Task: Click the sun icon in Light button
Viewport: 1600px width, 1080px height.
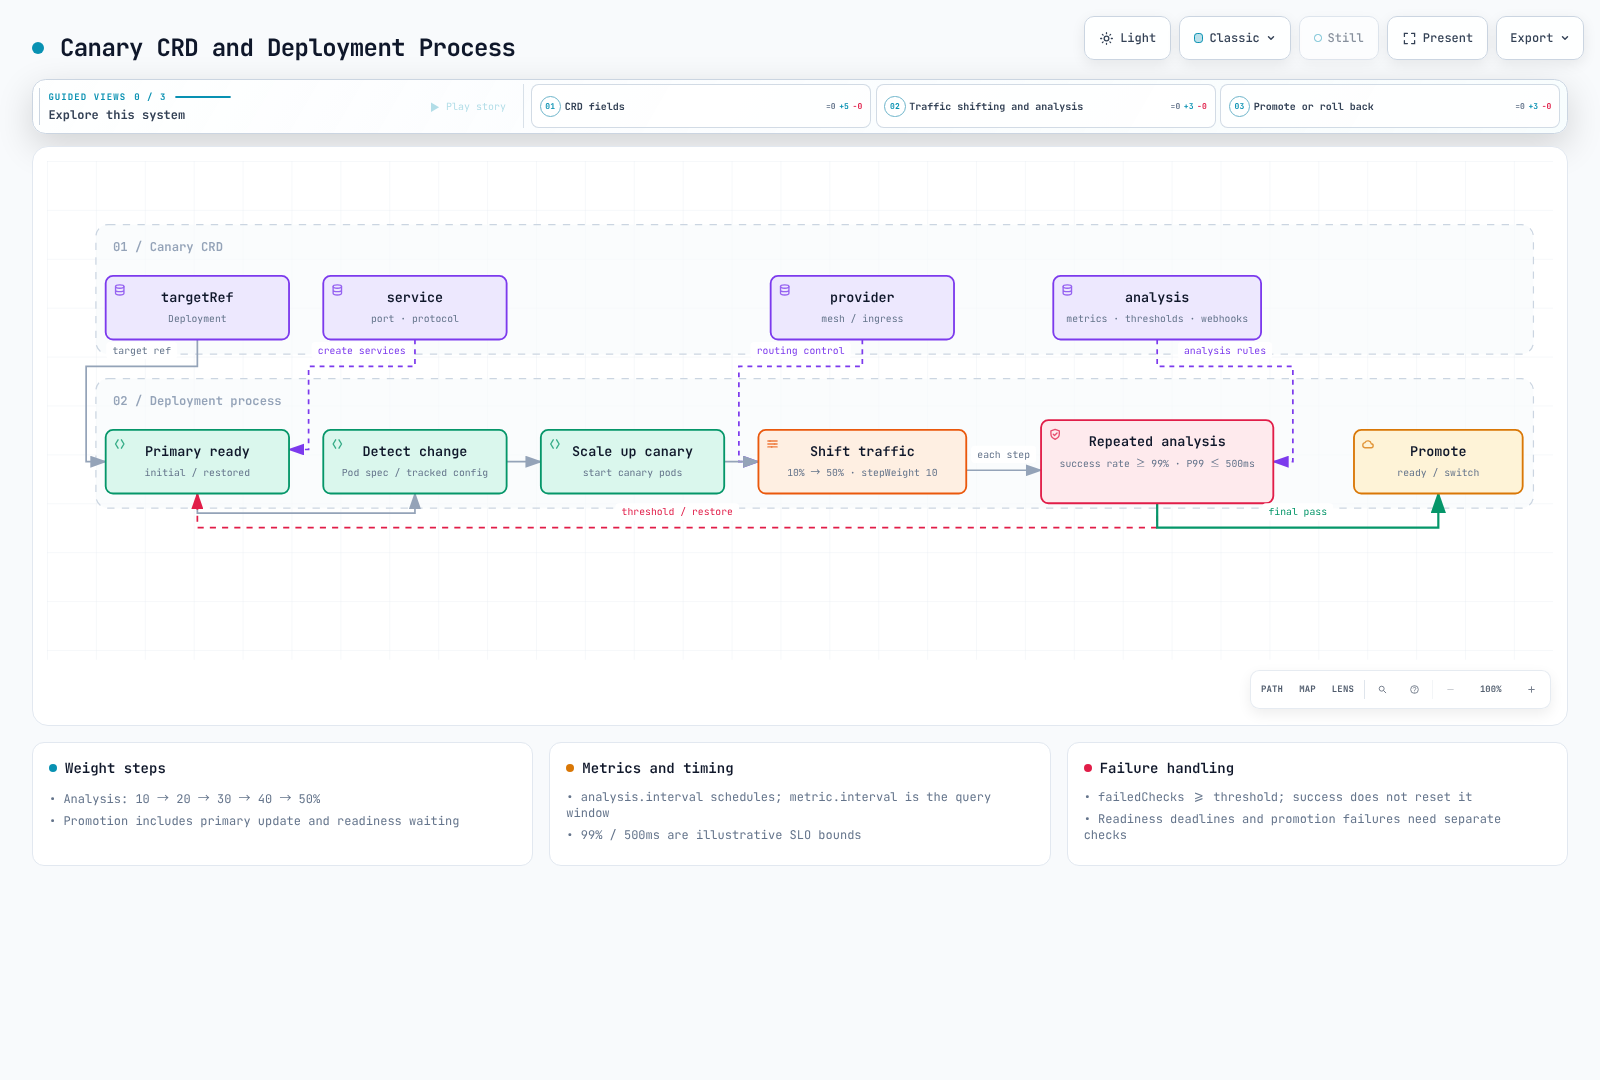Action: pos(1106,38)
